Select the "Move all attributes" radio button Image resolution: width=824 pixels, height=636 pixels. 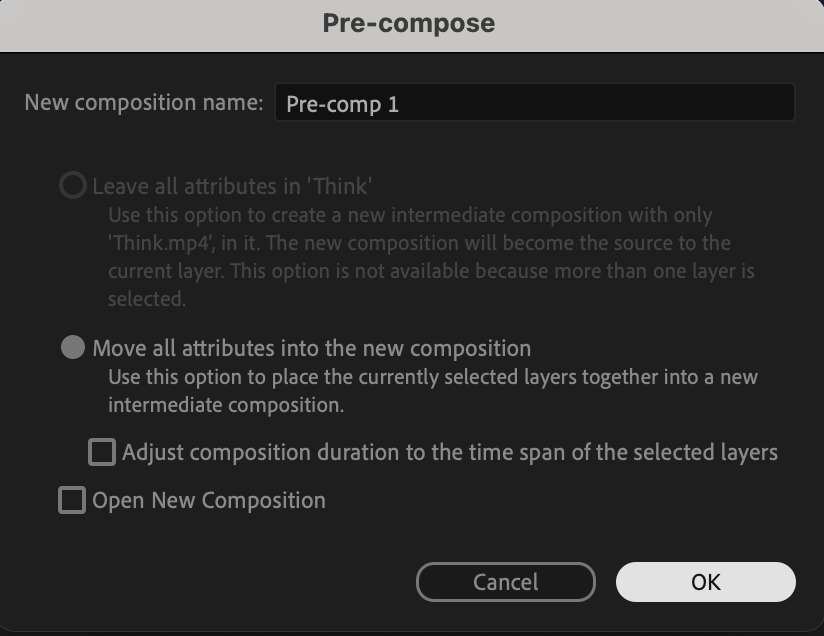coord(73,348)
